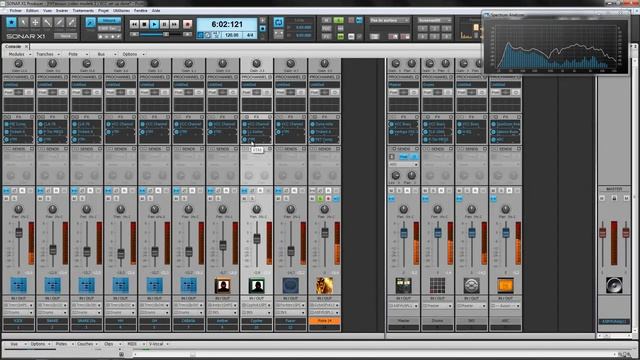Click the 6:02:121 time display
The width and height of the screenshot is (640, 360).
tap(227, 24)
